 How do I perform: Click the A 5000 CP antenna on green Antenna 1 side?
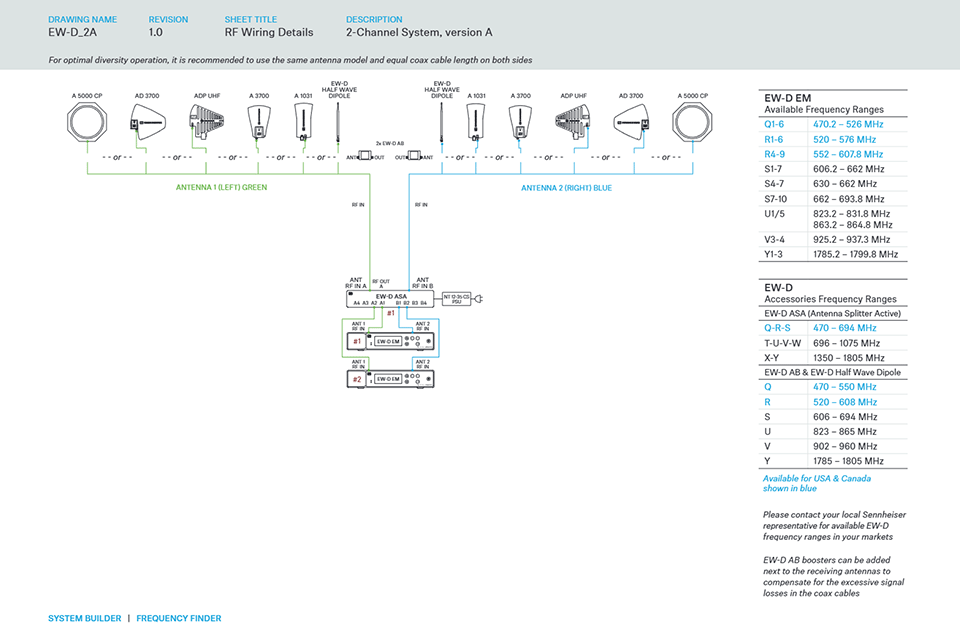[87, 121]
